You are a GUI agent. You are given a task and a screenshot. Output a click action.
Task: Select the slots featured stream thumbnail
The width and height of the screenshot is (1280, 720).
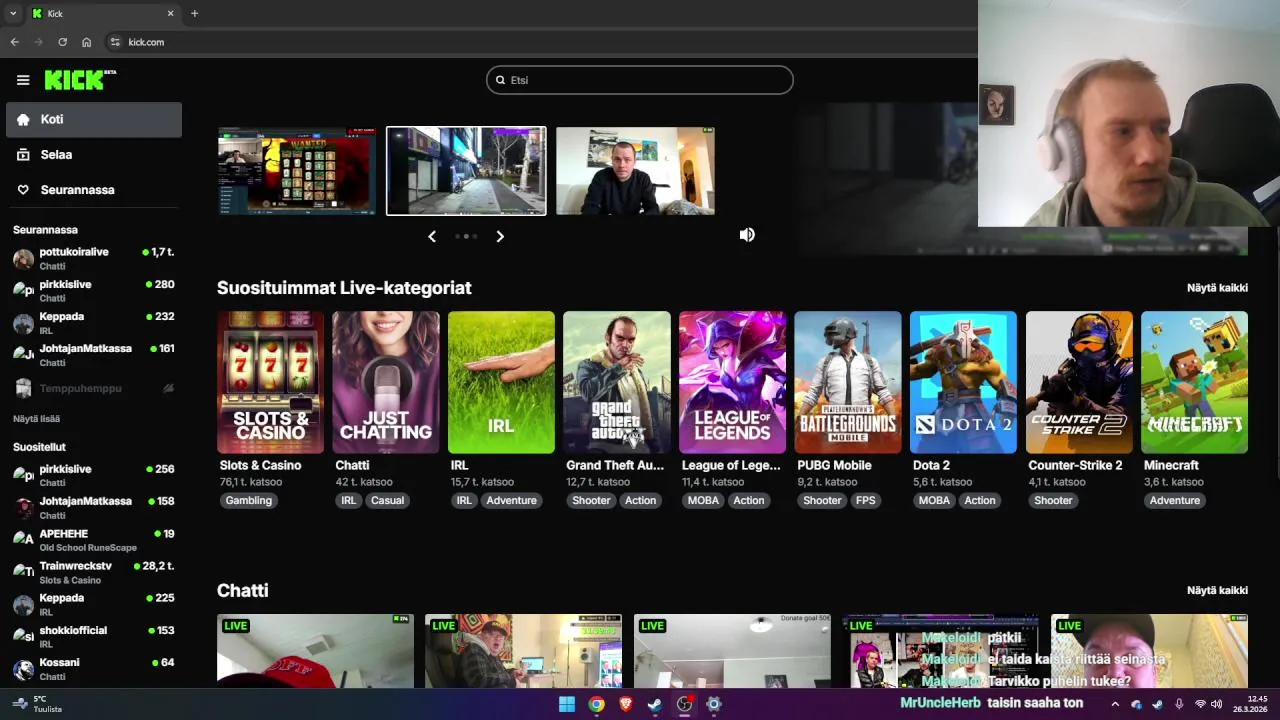click(x=297, y=171)
